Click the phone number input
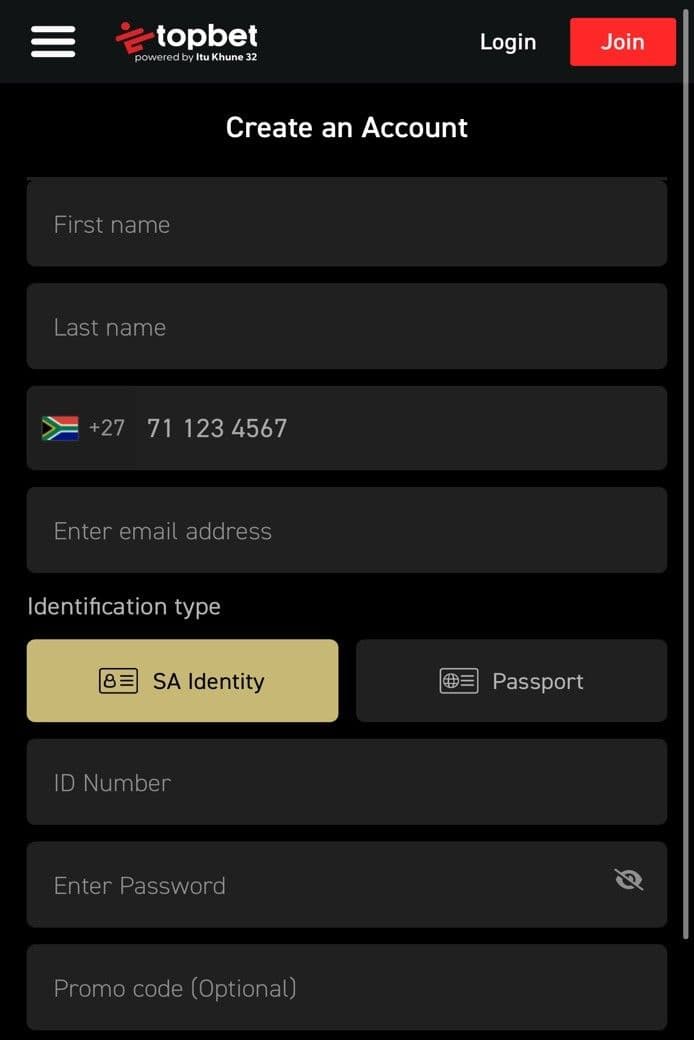Screen dimensions: 694x1040 (x=350, y=428)
